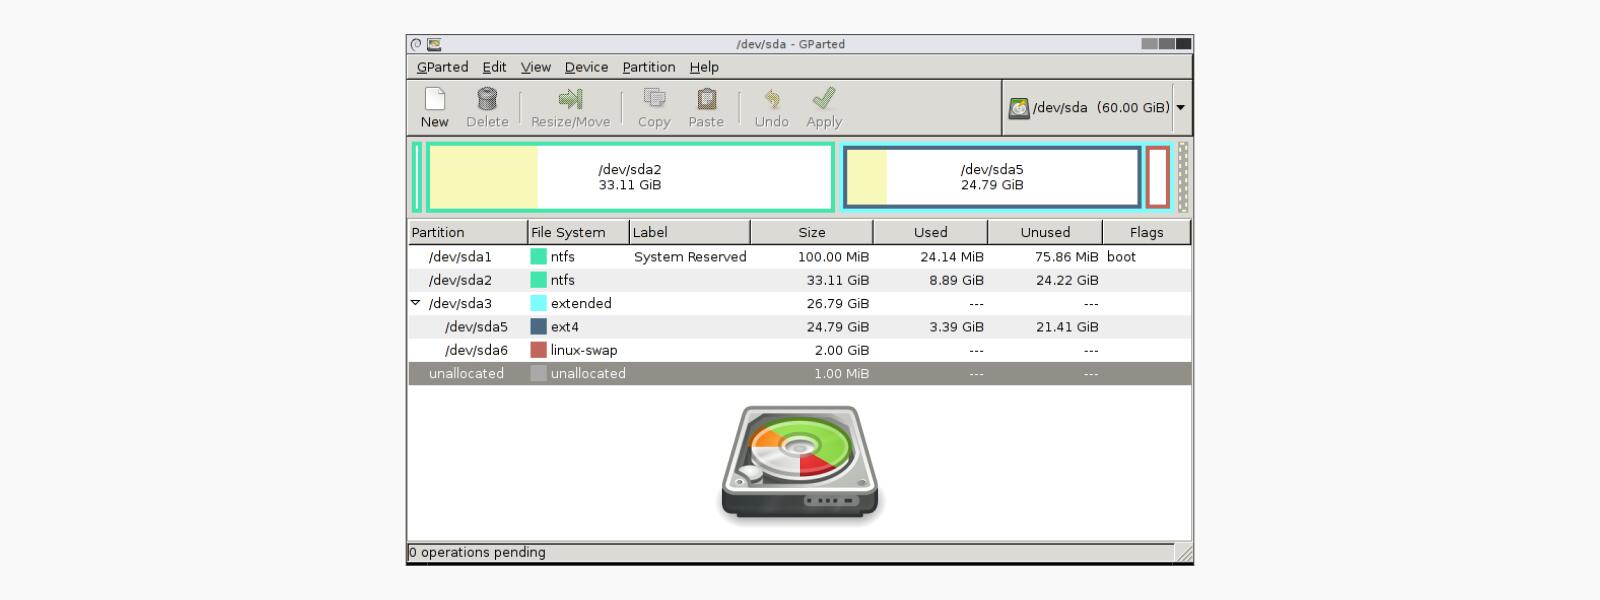Open the Help menu

pyautogui.click(x=704, y=67)
